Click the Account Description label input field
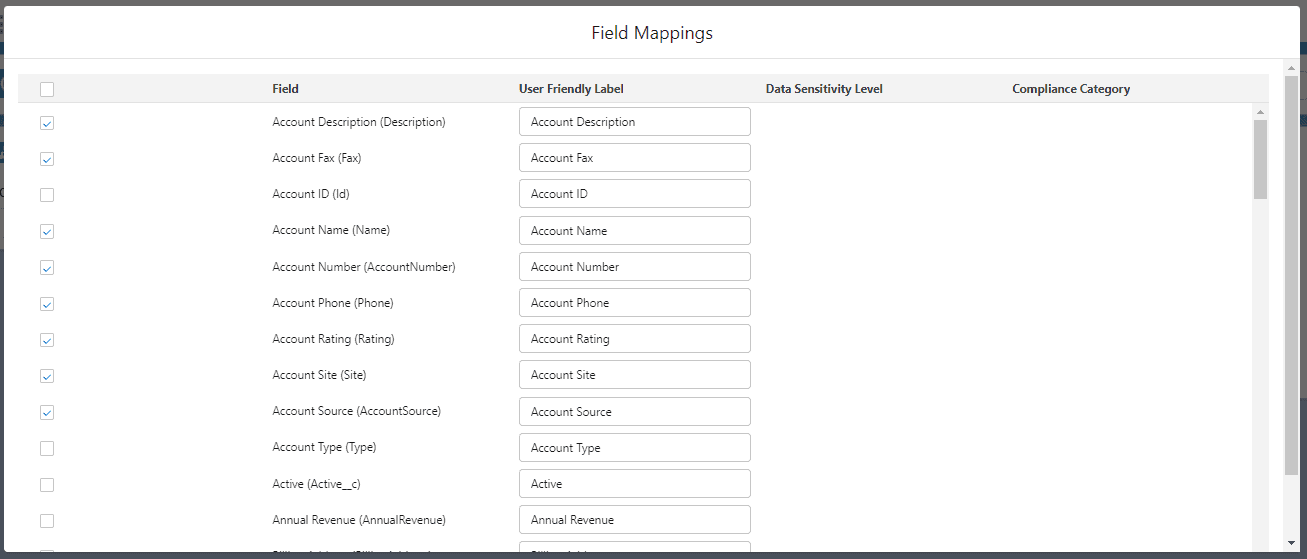1307x559 pixels. [x=634, y=122]
